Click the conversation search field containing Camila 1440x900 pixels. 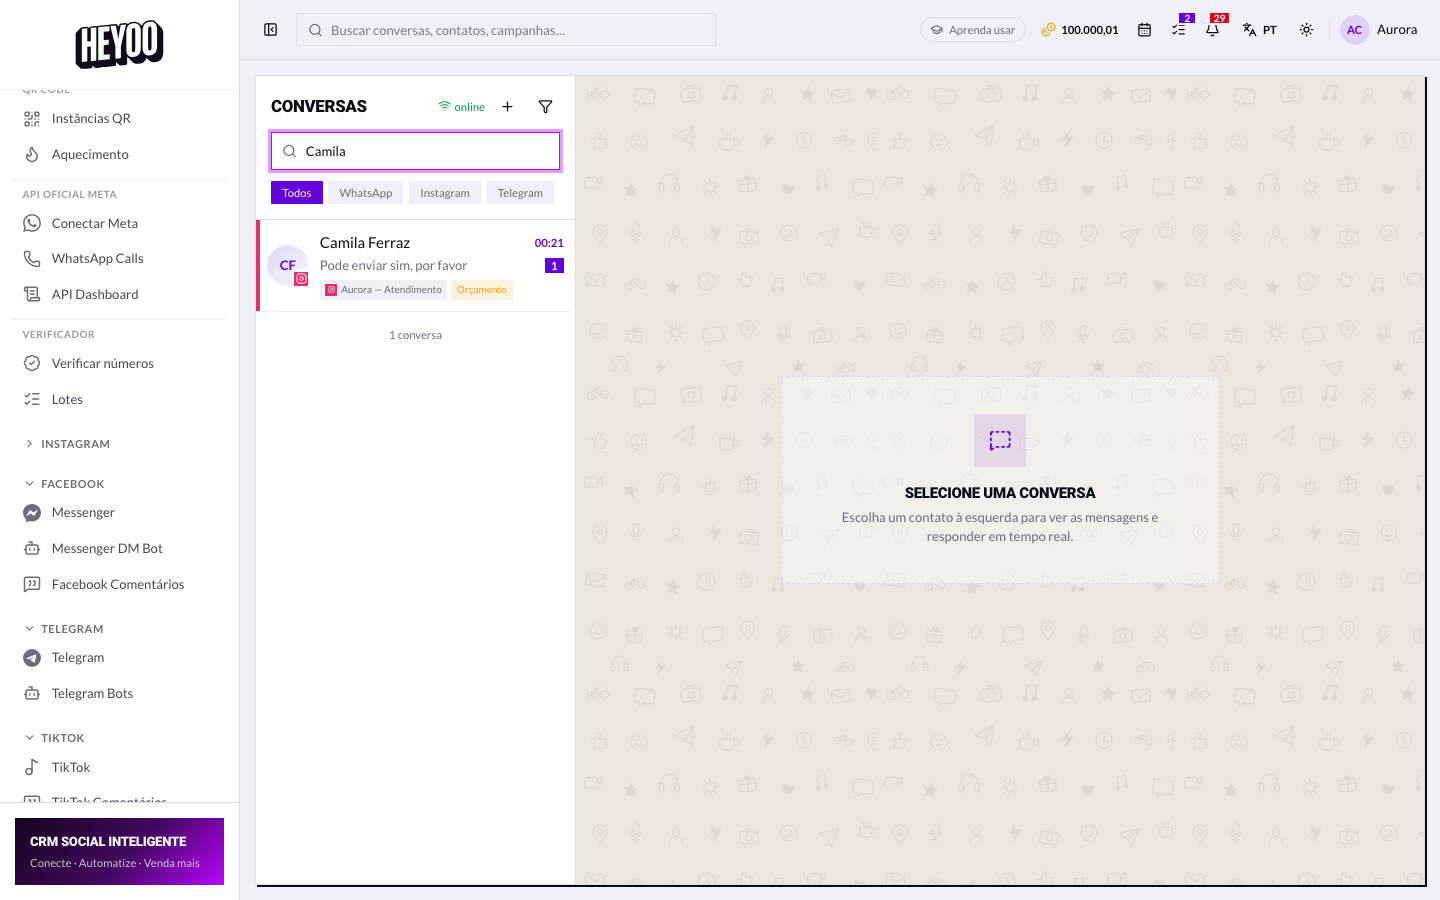click(x=416, y=151)
